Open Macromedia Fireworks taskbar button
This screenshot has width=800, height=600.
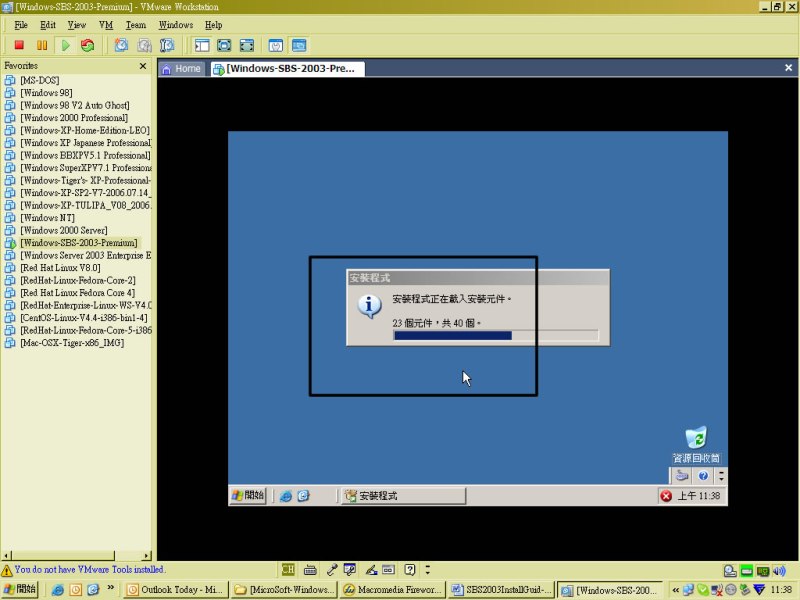pos(392,590)
